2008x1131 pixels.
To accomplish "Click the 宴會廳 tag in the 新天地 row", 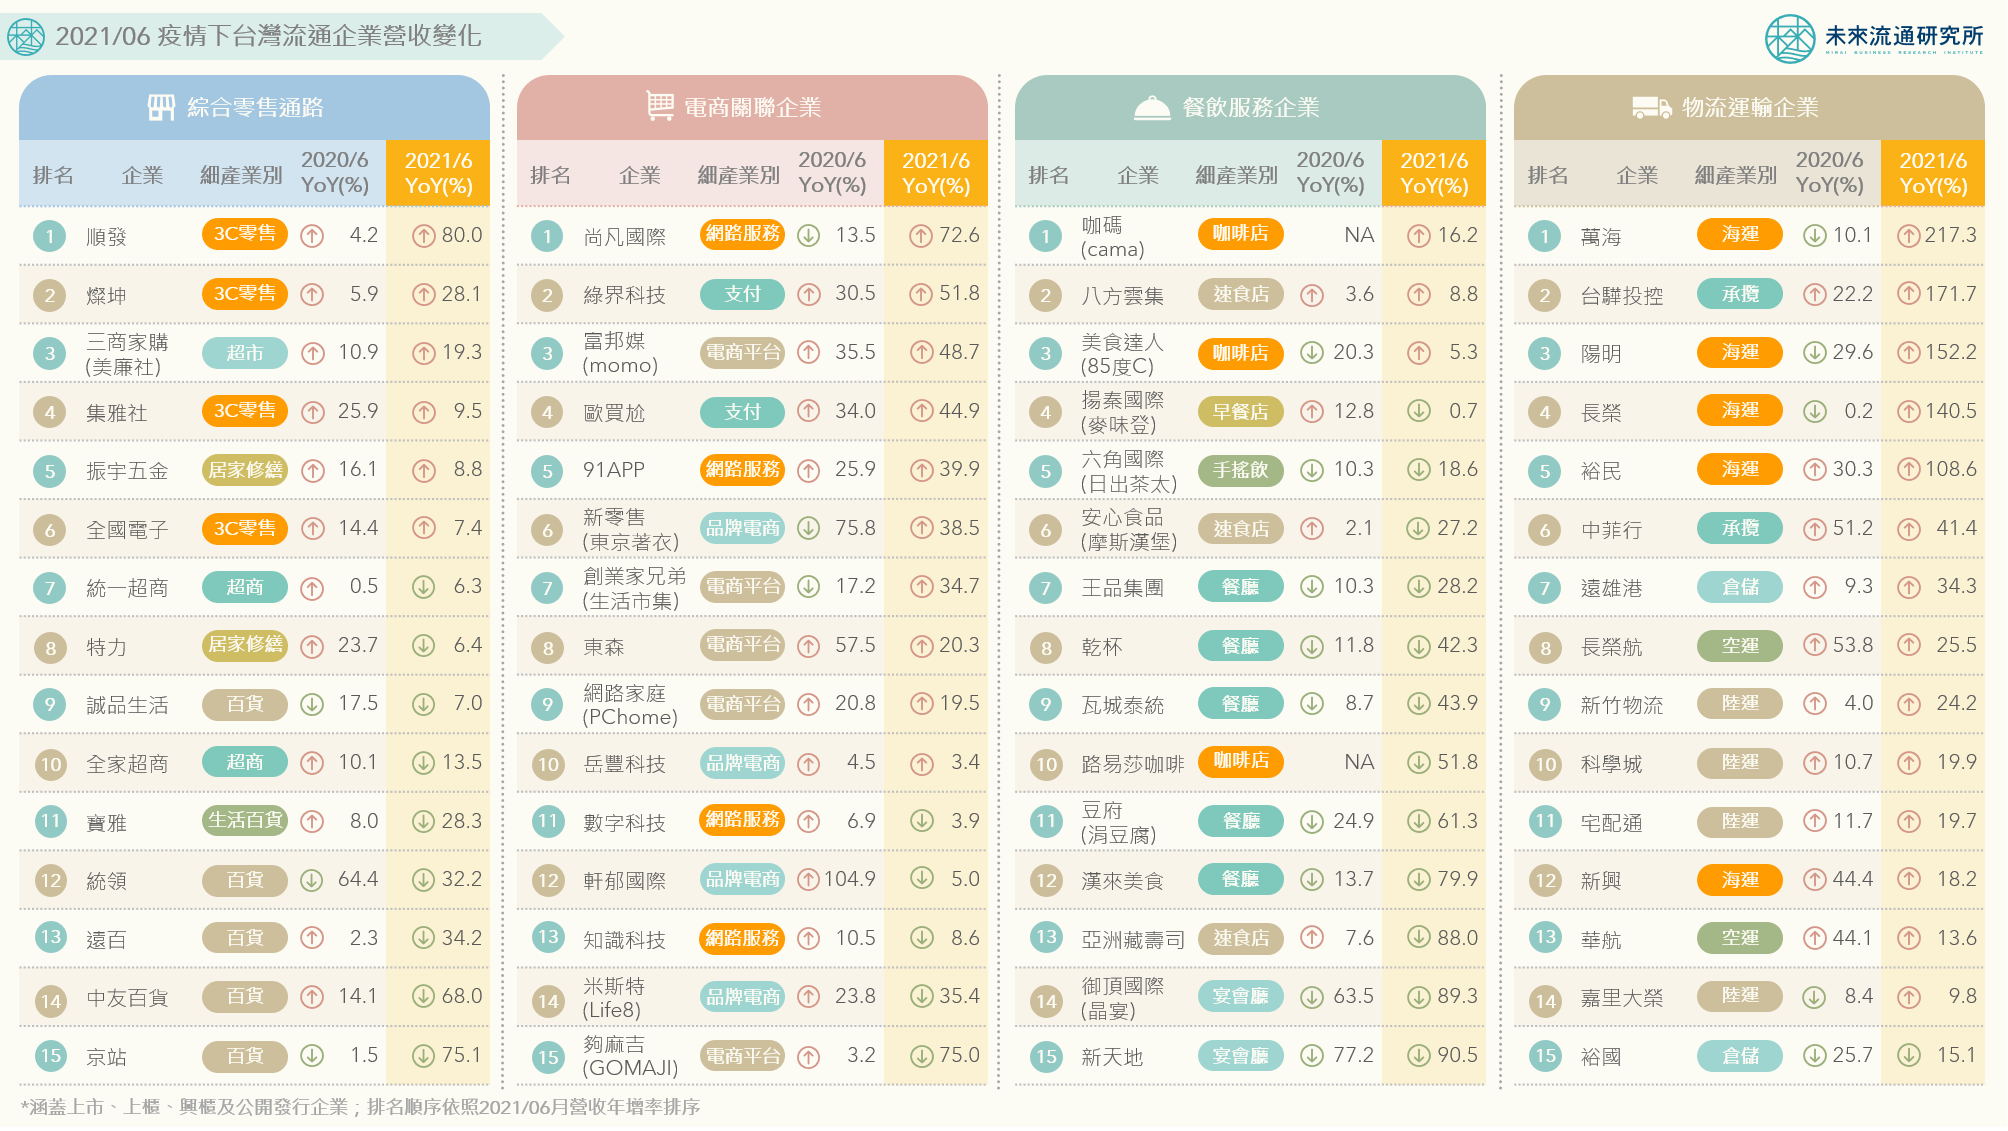I will point(1241,1054).
